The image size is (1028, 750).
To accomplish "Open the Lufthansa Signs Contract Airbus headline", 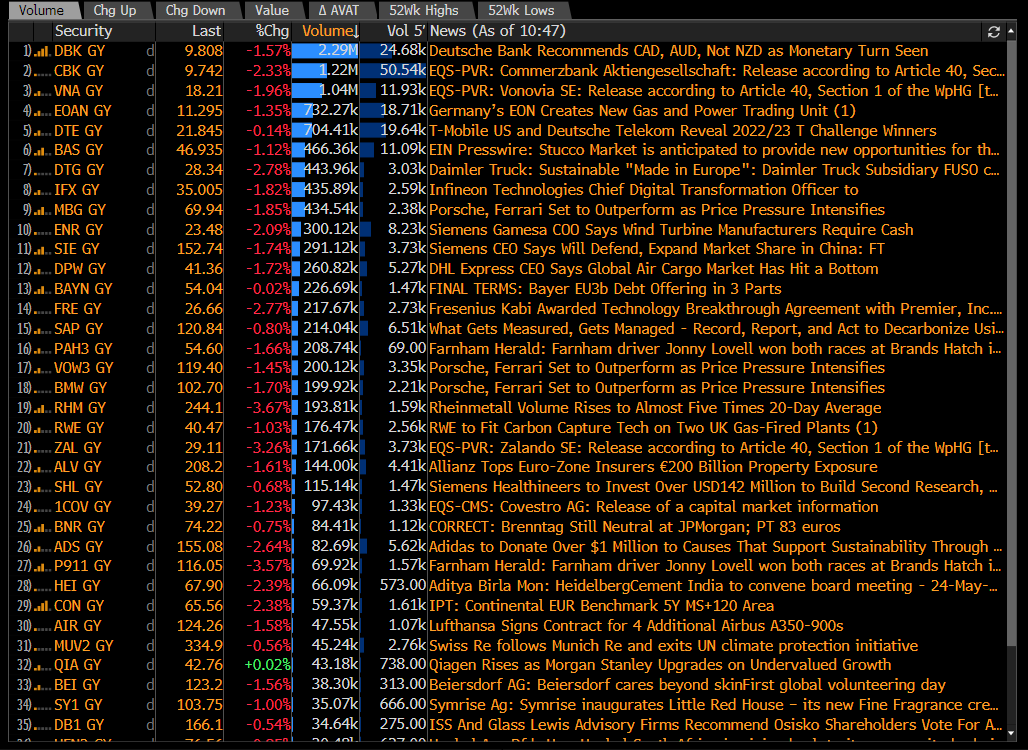I will (x=636, y=625).
